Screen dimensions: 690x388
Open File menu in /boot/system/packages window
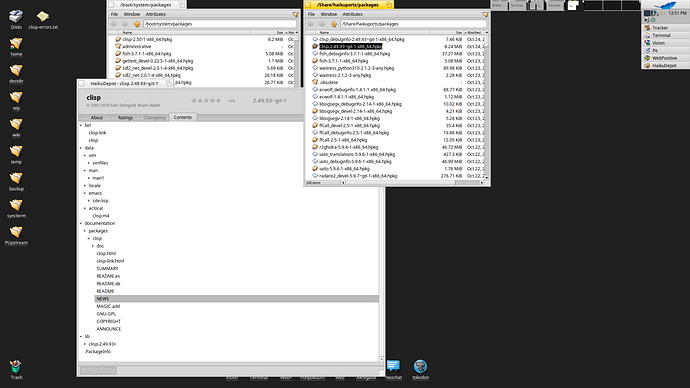click(x=114, y=14)
